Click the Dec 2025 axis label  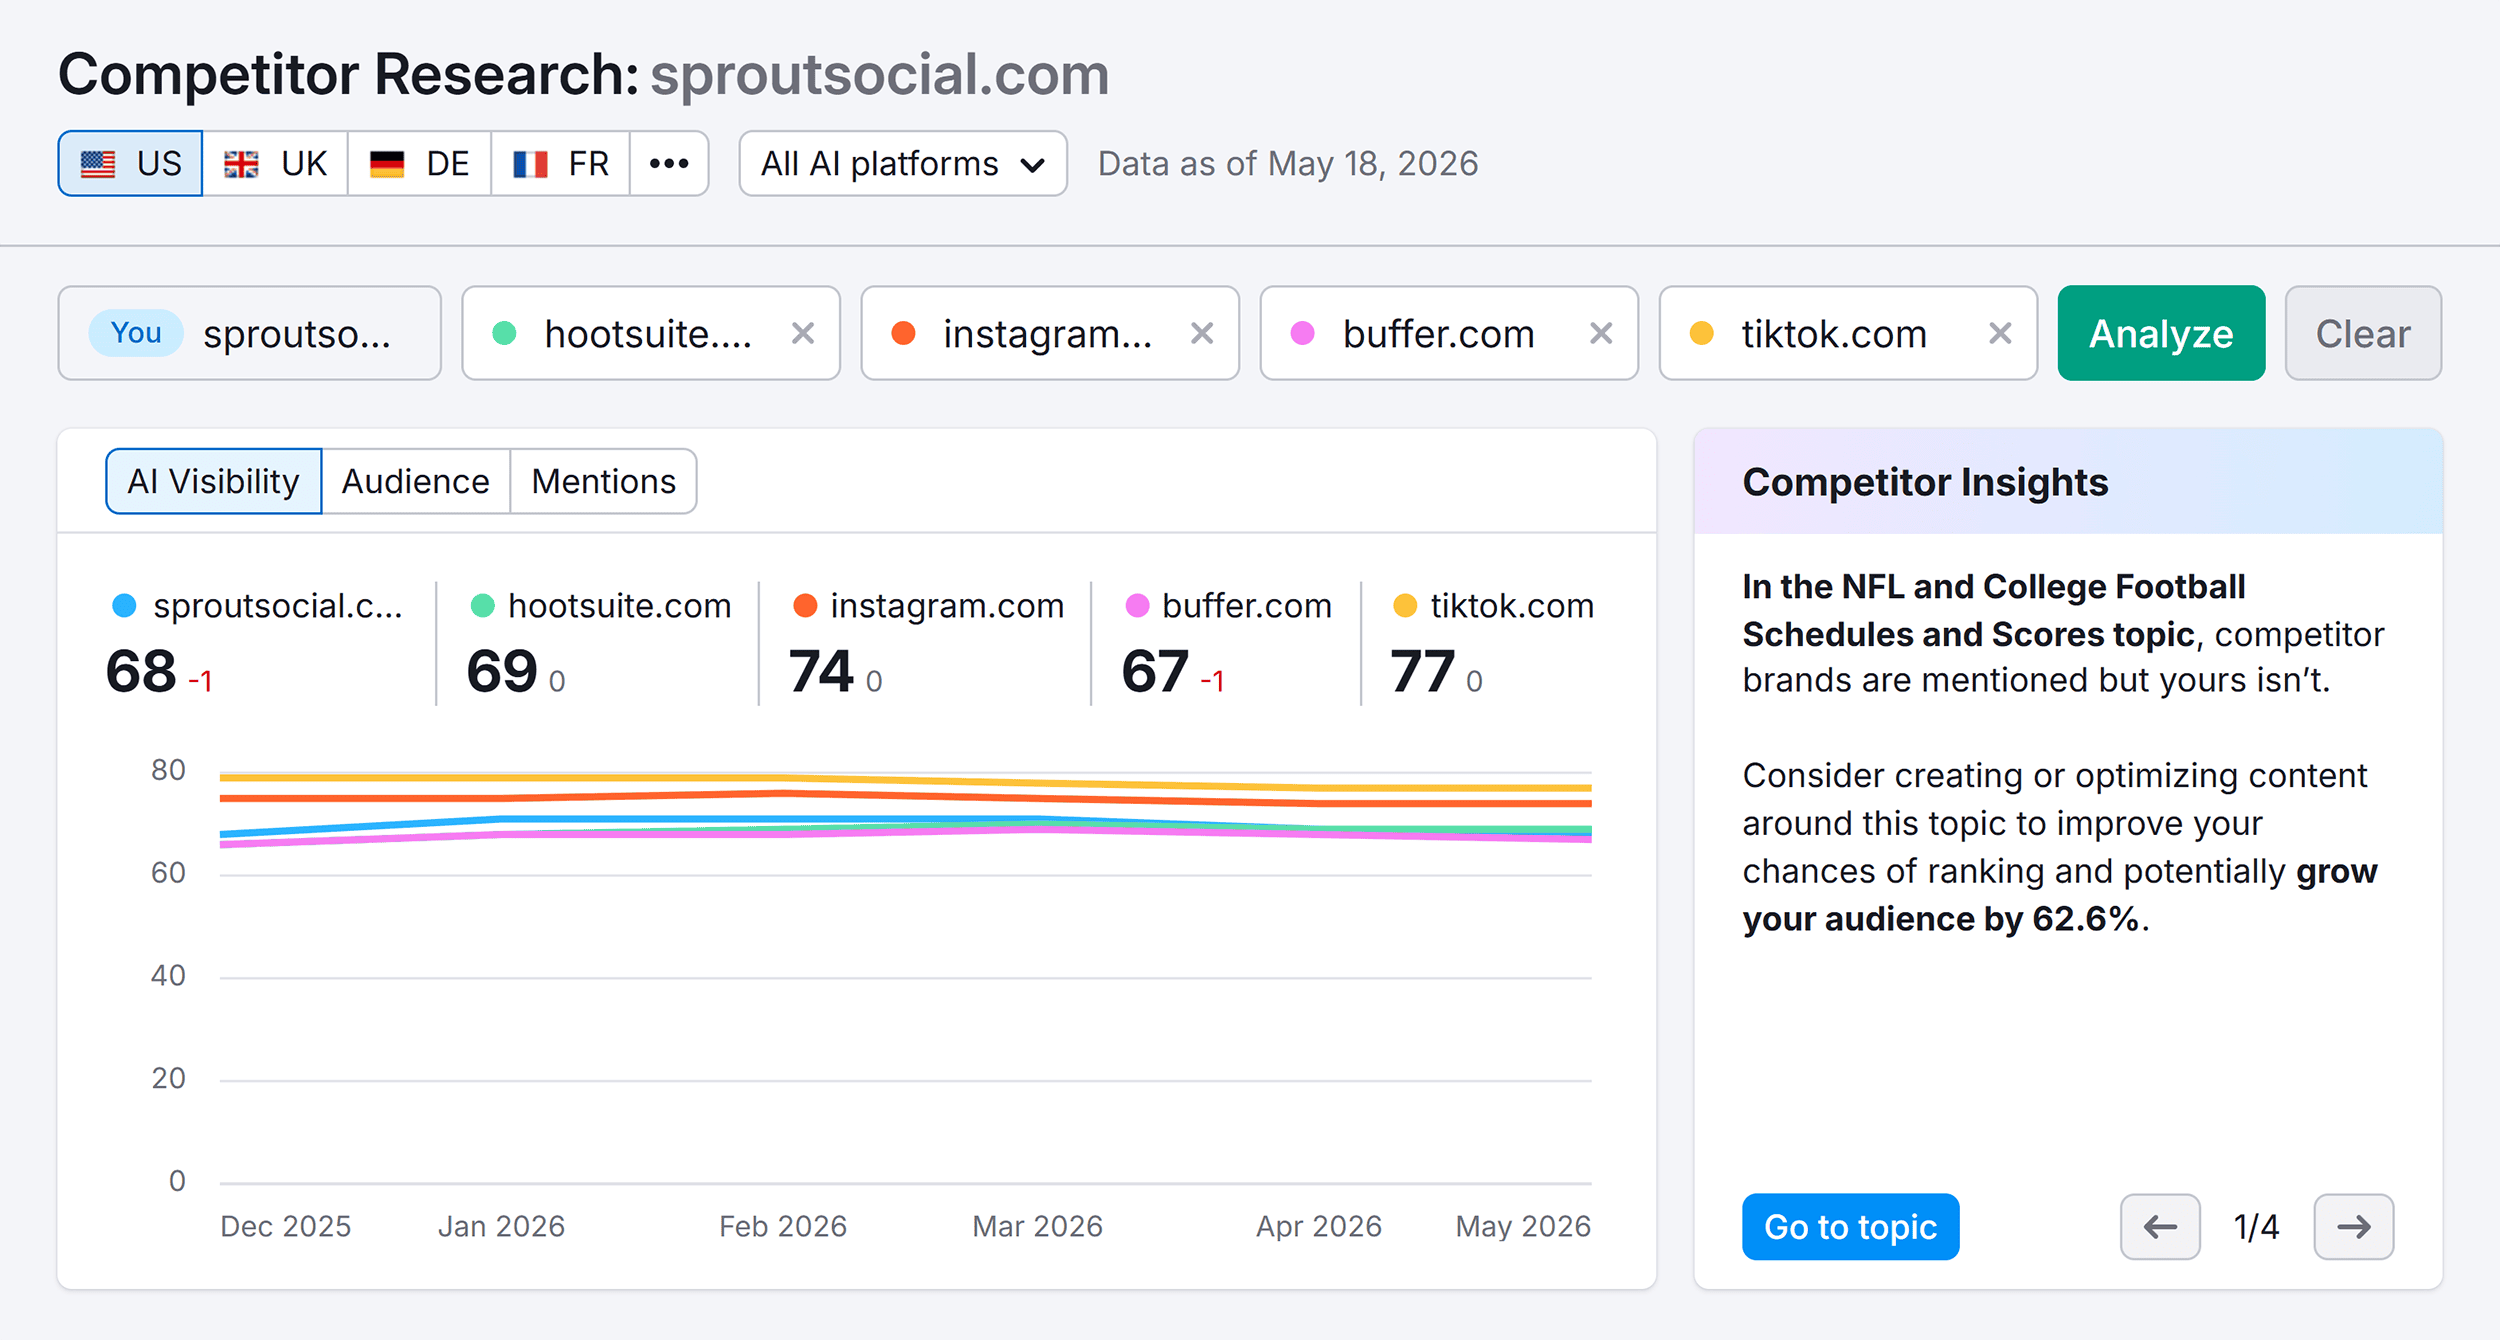pos(286,1226)
